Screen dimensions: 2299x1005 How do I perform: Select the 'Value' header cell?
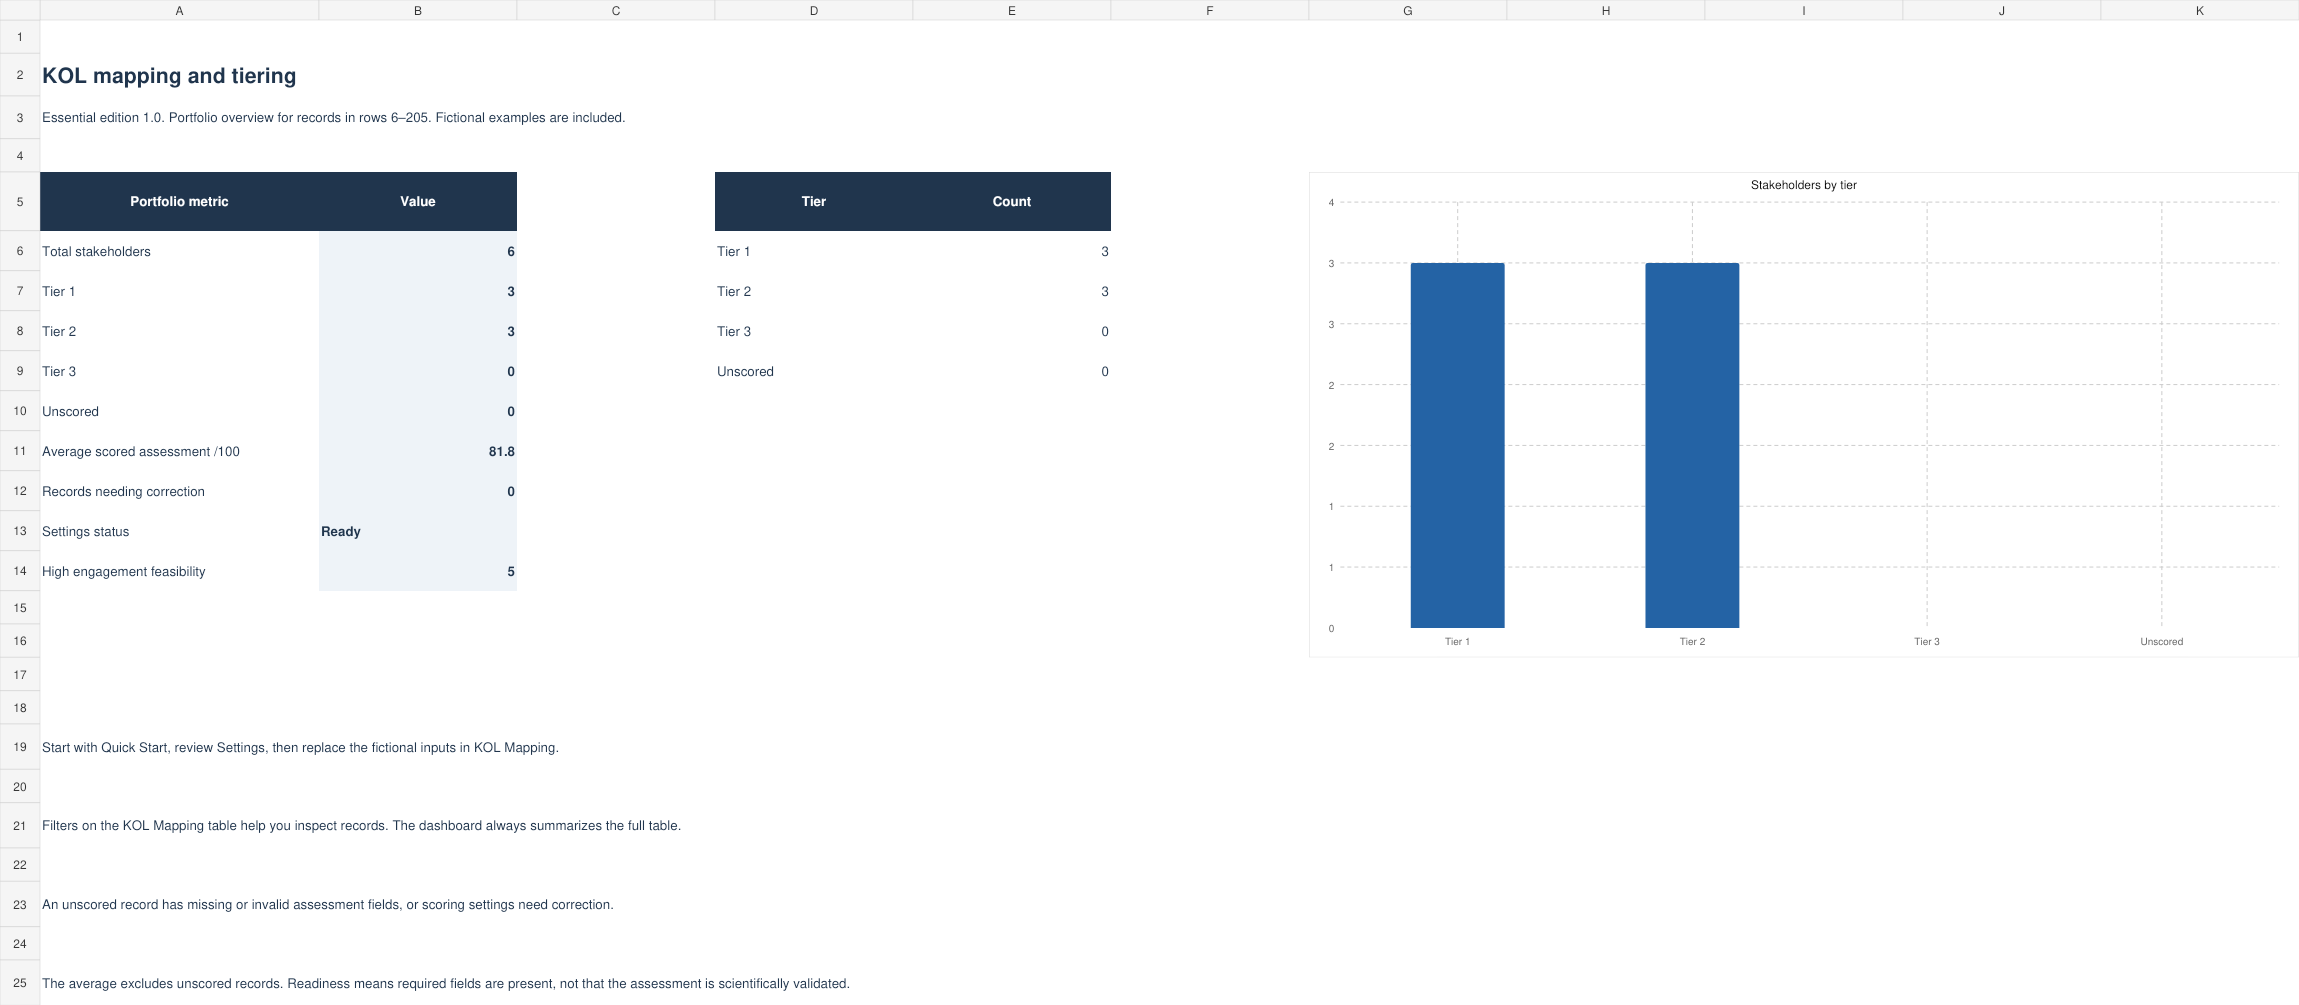tap(418, 201)
